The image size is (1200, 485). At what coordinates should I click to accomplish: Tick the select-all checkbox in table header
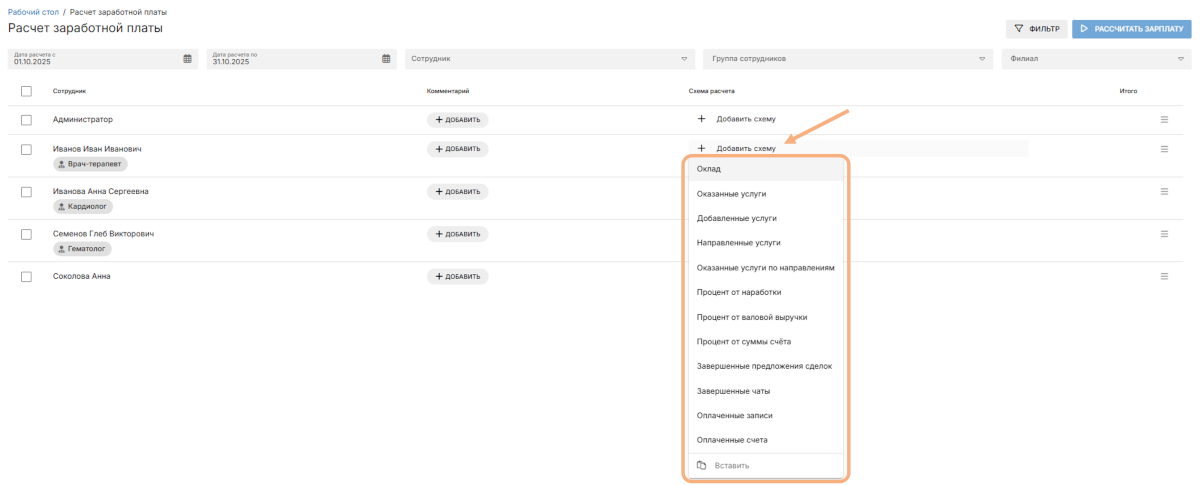26,91
